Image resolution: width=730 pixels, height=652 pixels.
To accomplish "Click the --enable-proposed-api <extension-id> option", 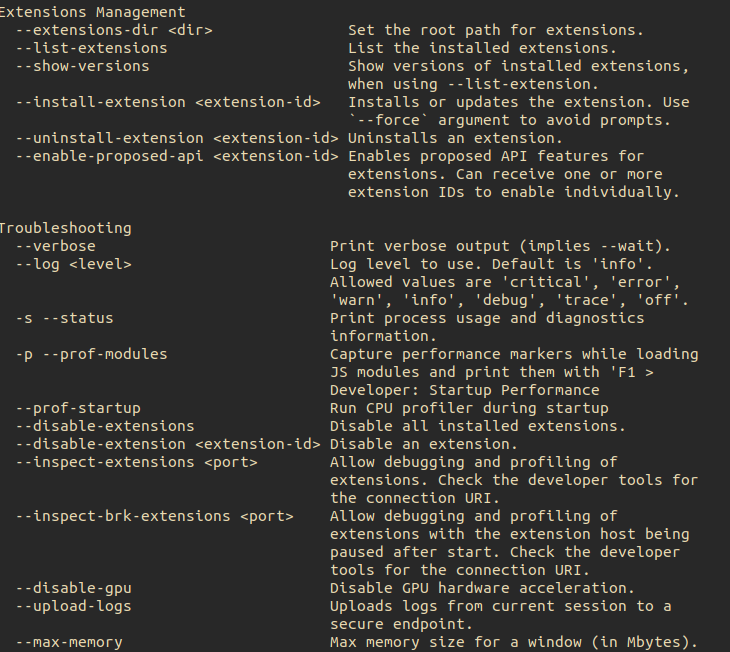I will (x=177, y=156).
